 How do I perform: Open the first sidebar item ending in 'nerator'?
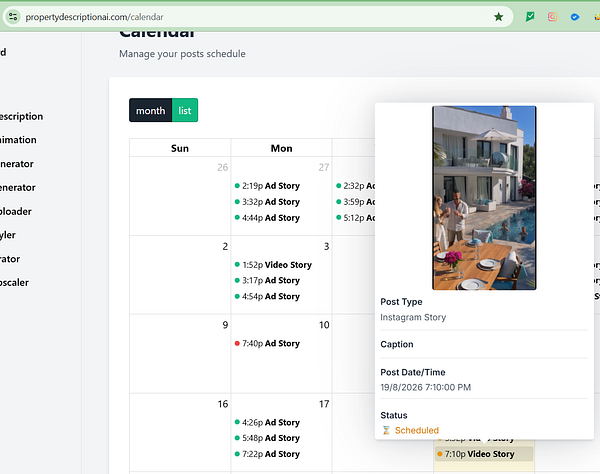[x=17, y=164]
